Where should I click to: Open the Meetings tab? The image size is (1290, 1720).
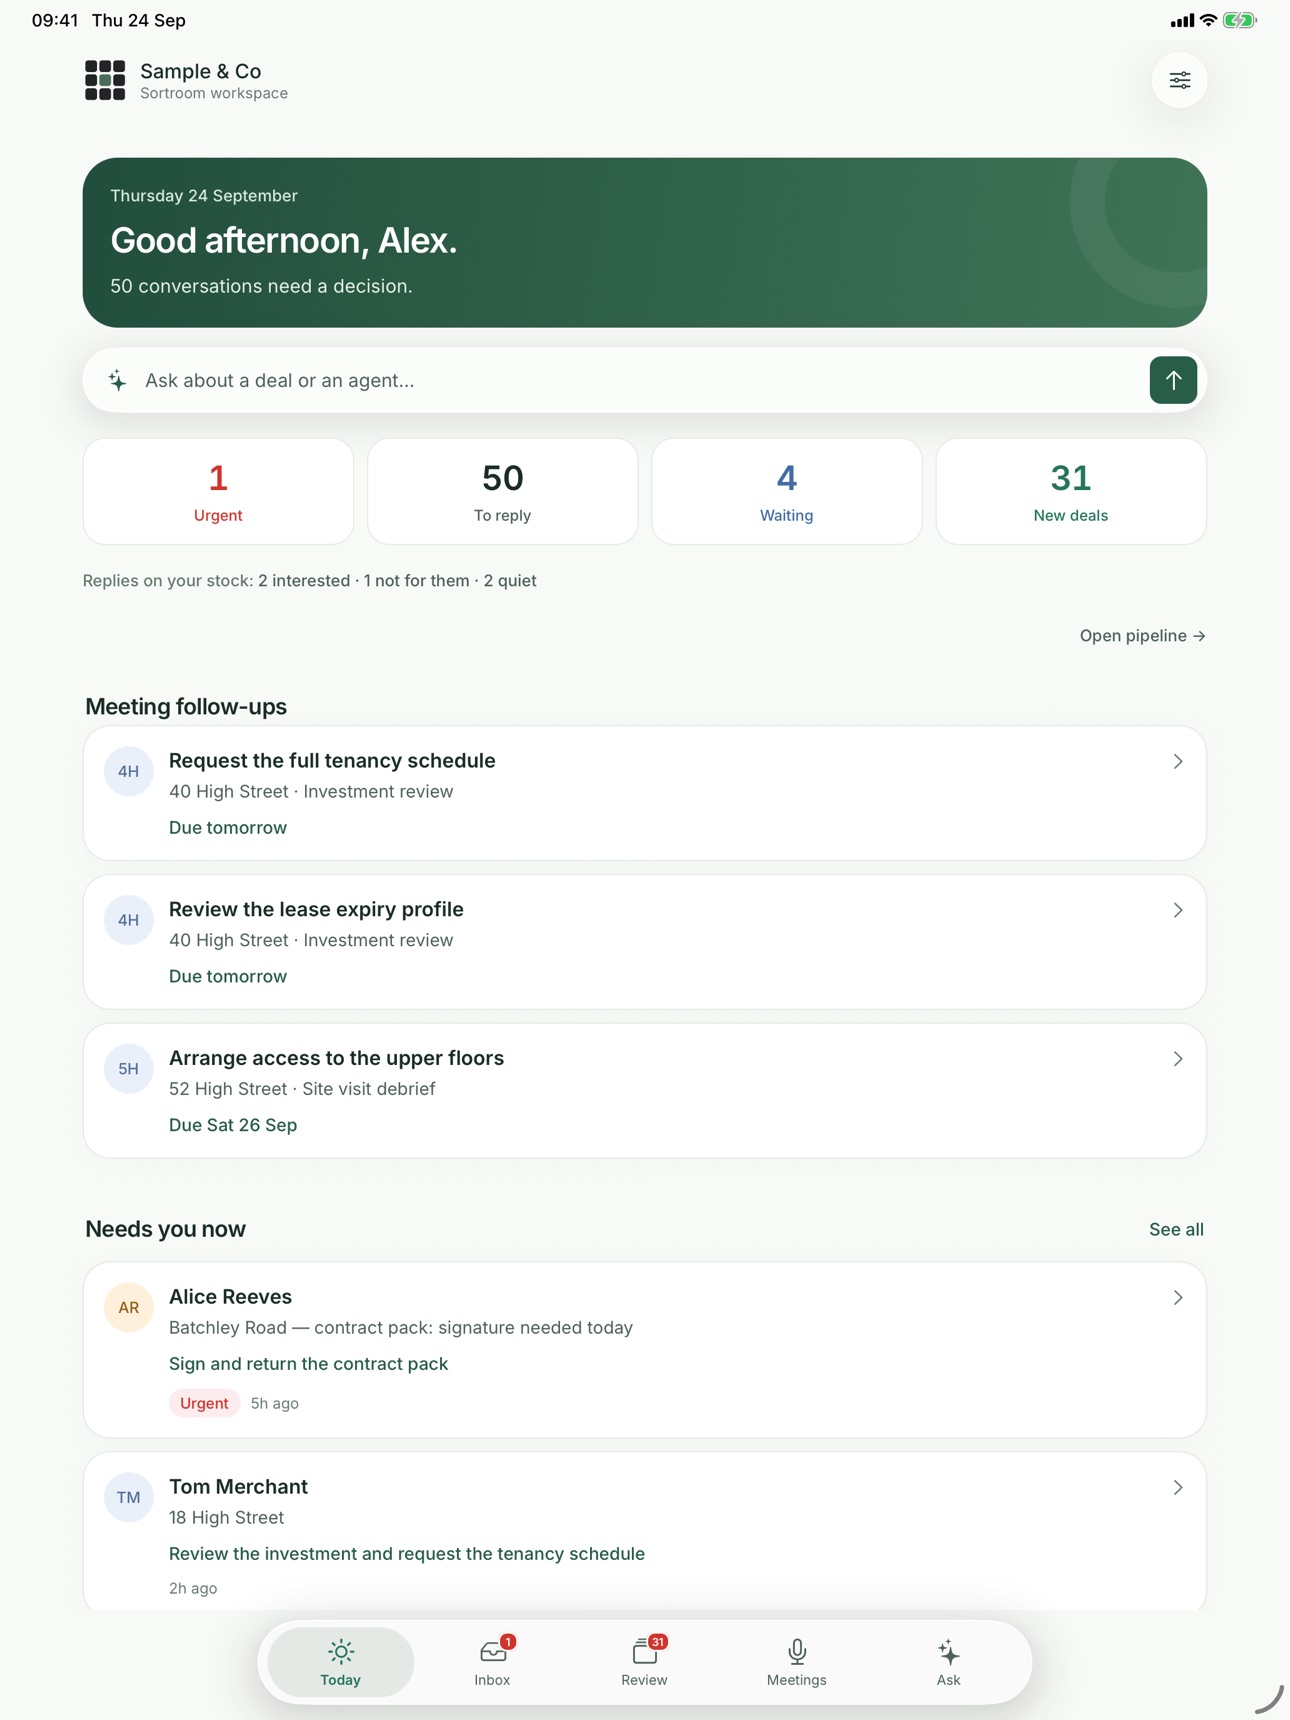click(797, 1663)
